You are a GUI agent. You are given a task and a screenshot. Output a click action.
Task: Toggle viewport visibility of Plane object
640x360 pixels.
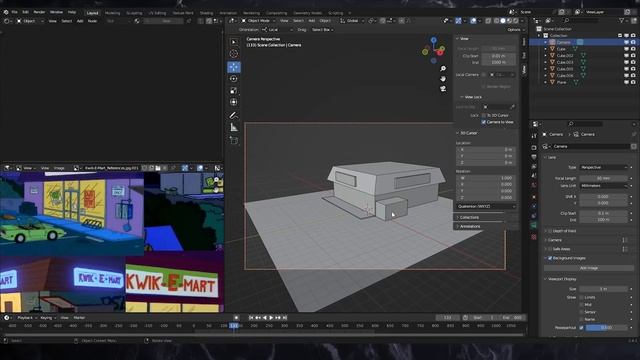tap(627, 82)
